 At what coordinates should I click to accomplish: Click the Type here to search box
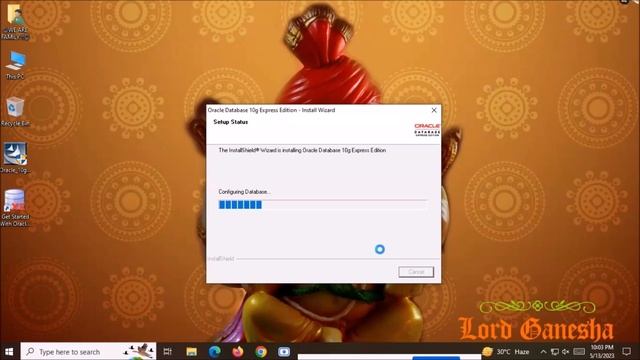point(89,351)
